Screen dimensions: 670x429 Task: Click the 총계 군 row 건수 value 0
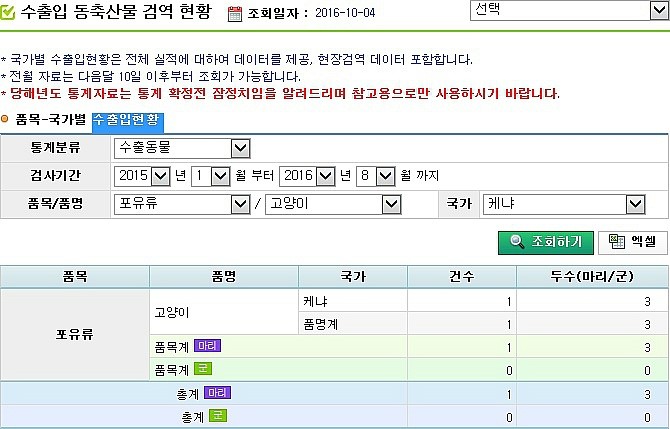(x=509, y=417)
